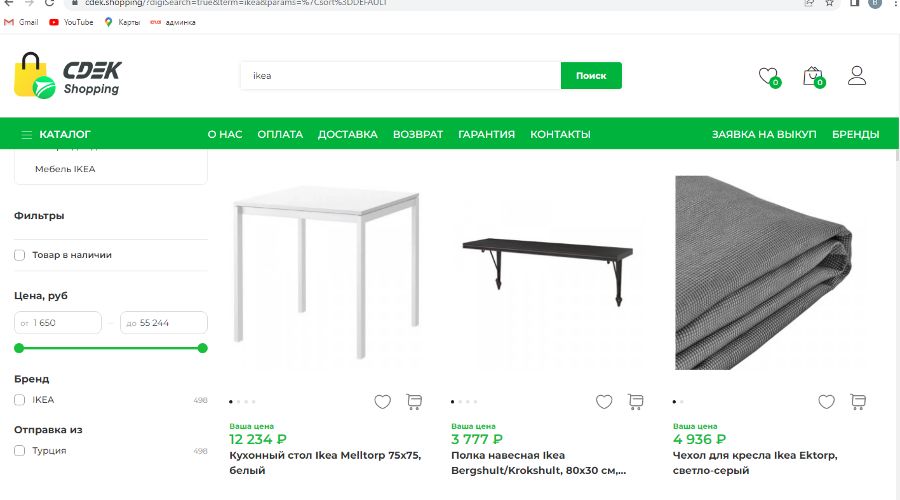Select 'Мебель IKEA' category in sidebar
The width and height of the screenshot is (900, 500).
[x=65, y=169]
